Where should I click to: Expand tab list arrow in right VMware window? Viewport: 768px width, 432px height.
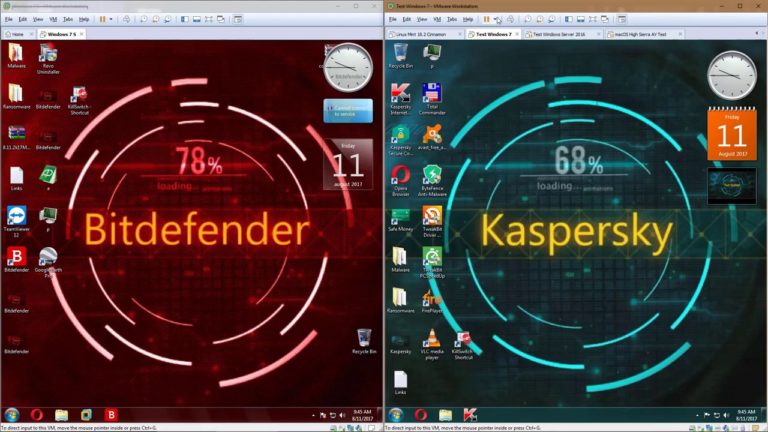[x=757, y=33]
